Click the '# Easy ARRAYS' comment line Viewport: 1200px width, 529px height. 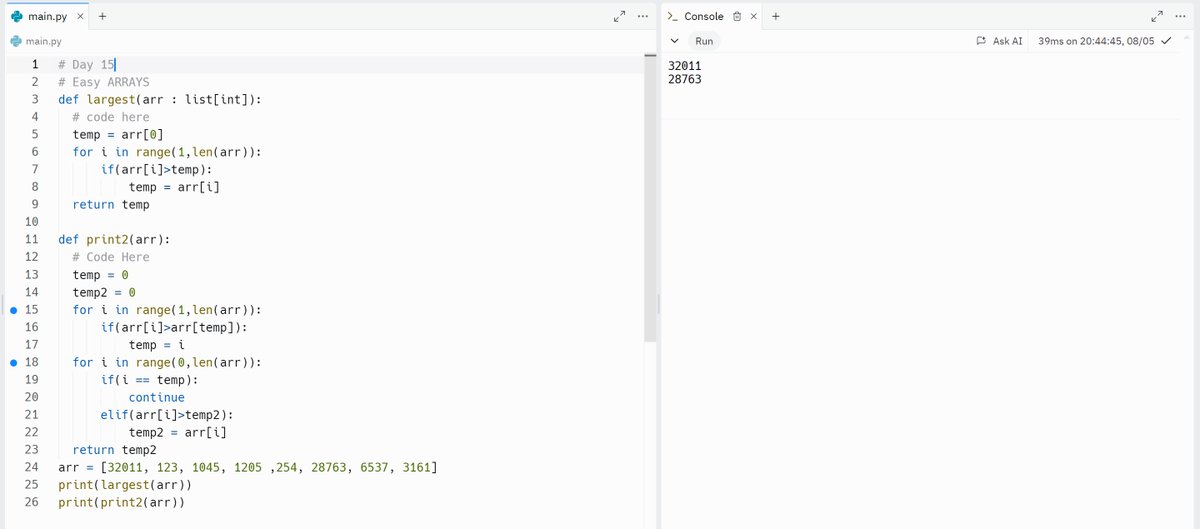pyautogui.click(x=104, y=82)
